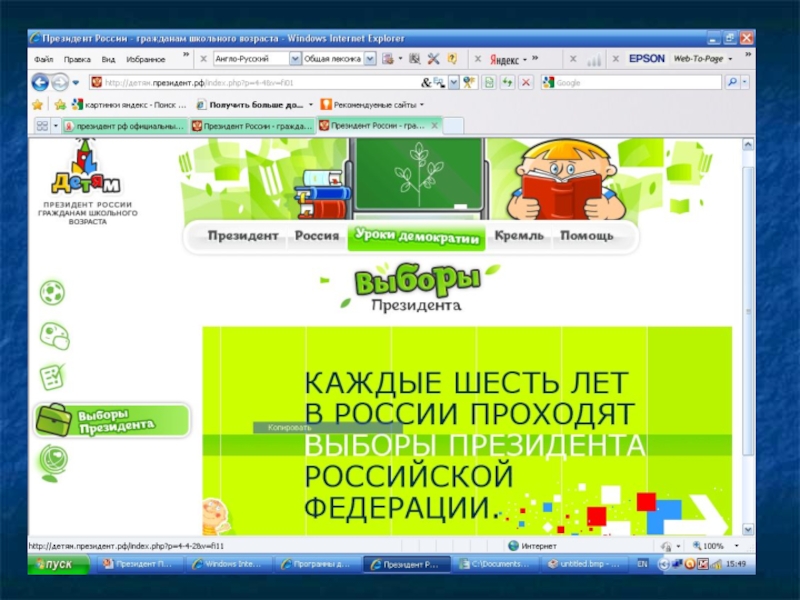The width and height of the screenshot is (800, 600).
Task: Open the Общая лексика dictionary dropdown
Action: pos(370,59)
